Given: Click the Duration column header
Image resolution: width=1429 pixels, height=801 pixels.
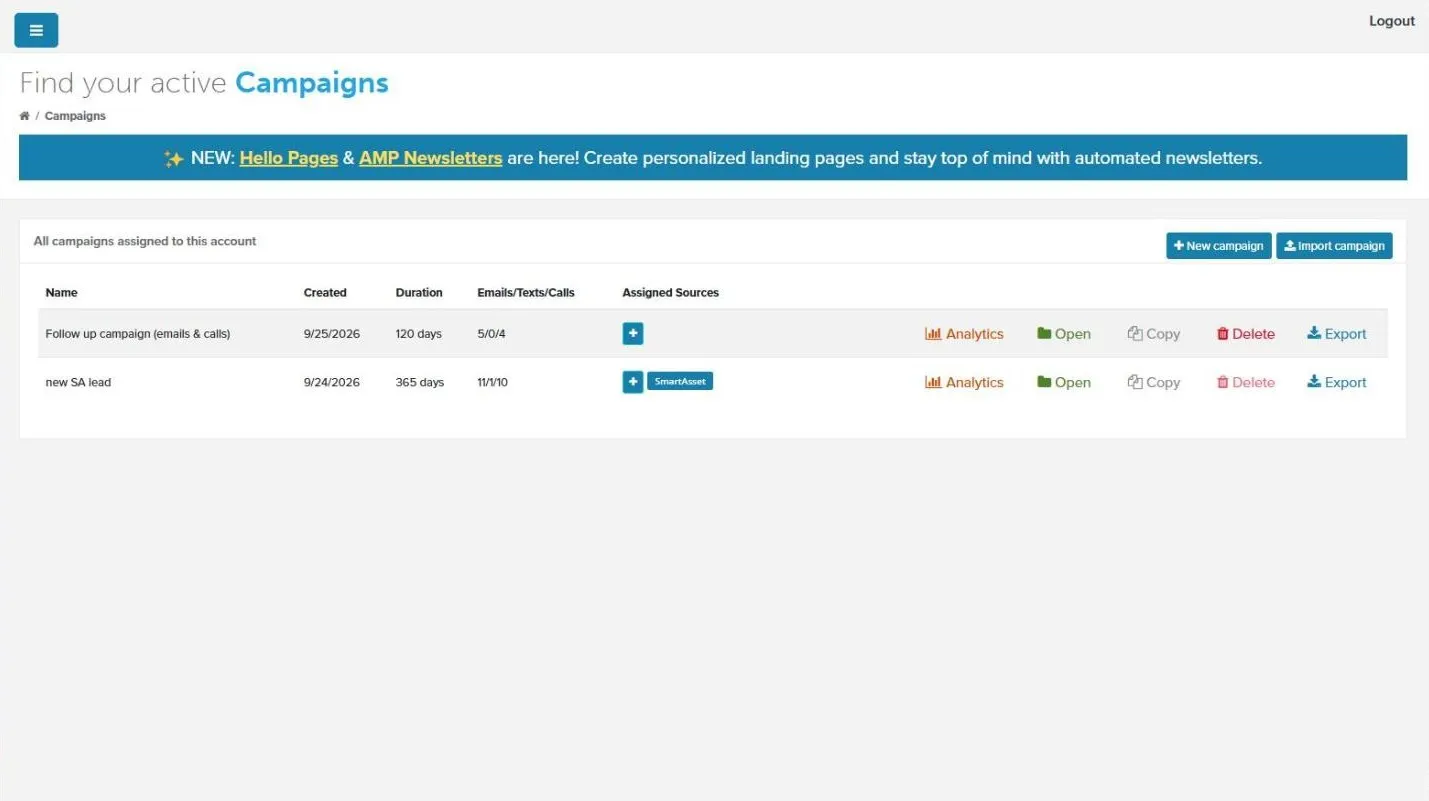Looking at the screenshot, I should (419, 293).
